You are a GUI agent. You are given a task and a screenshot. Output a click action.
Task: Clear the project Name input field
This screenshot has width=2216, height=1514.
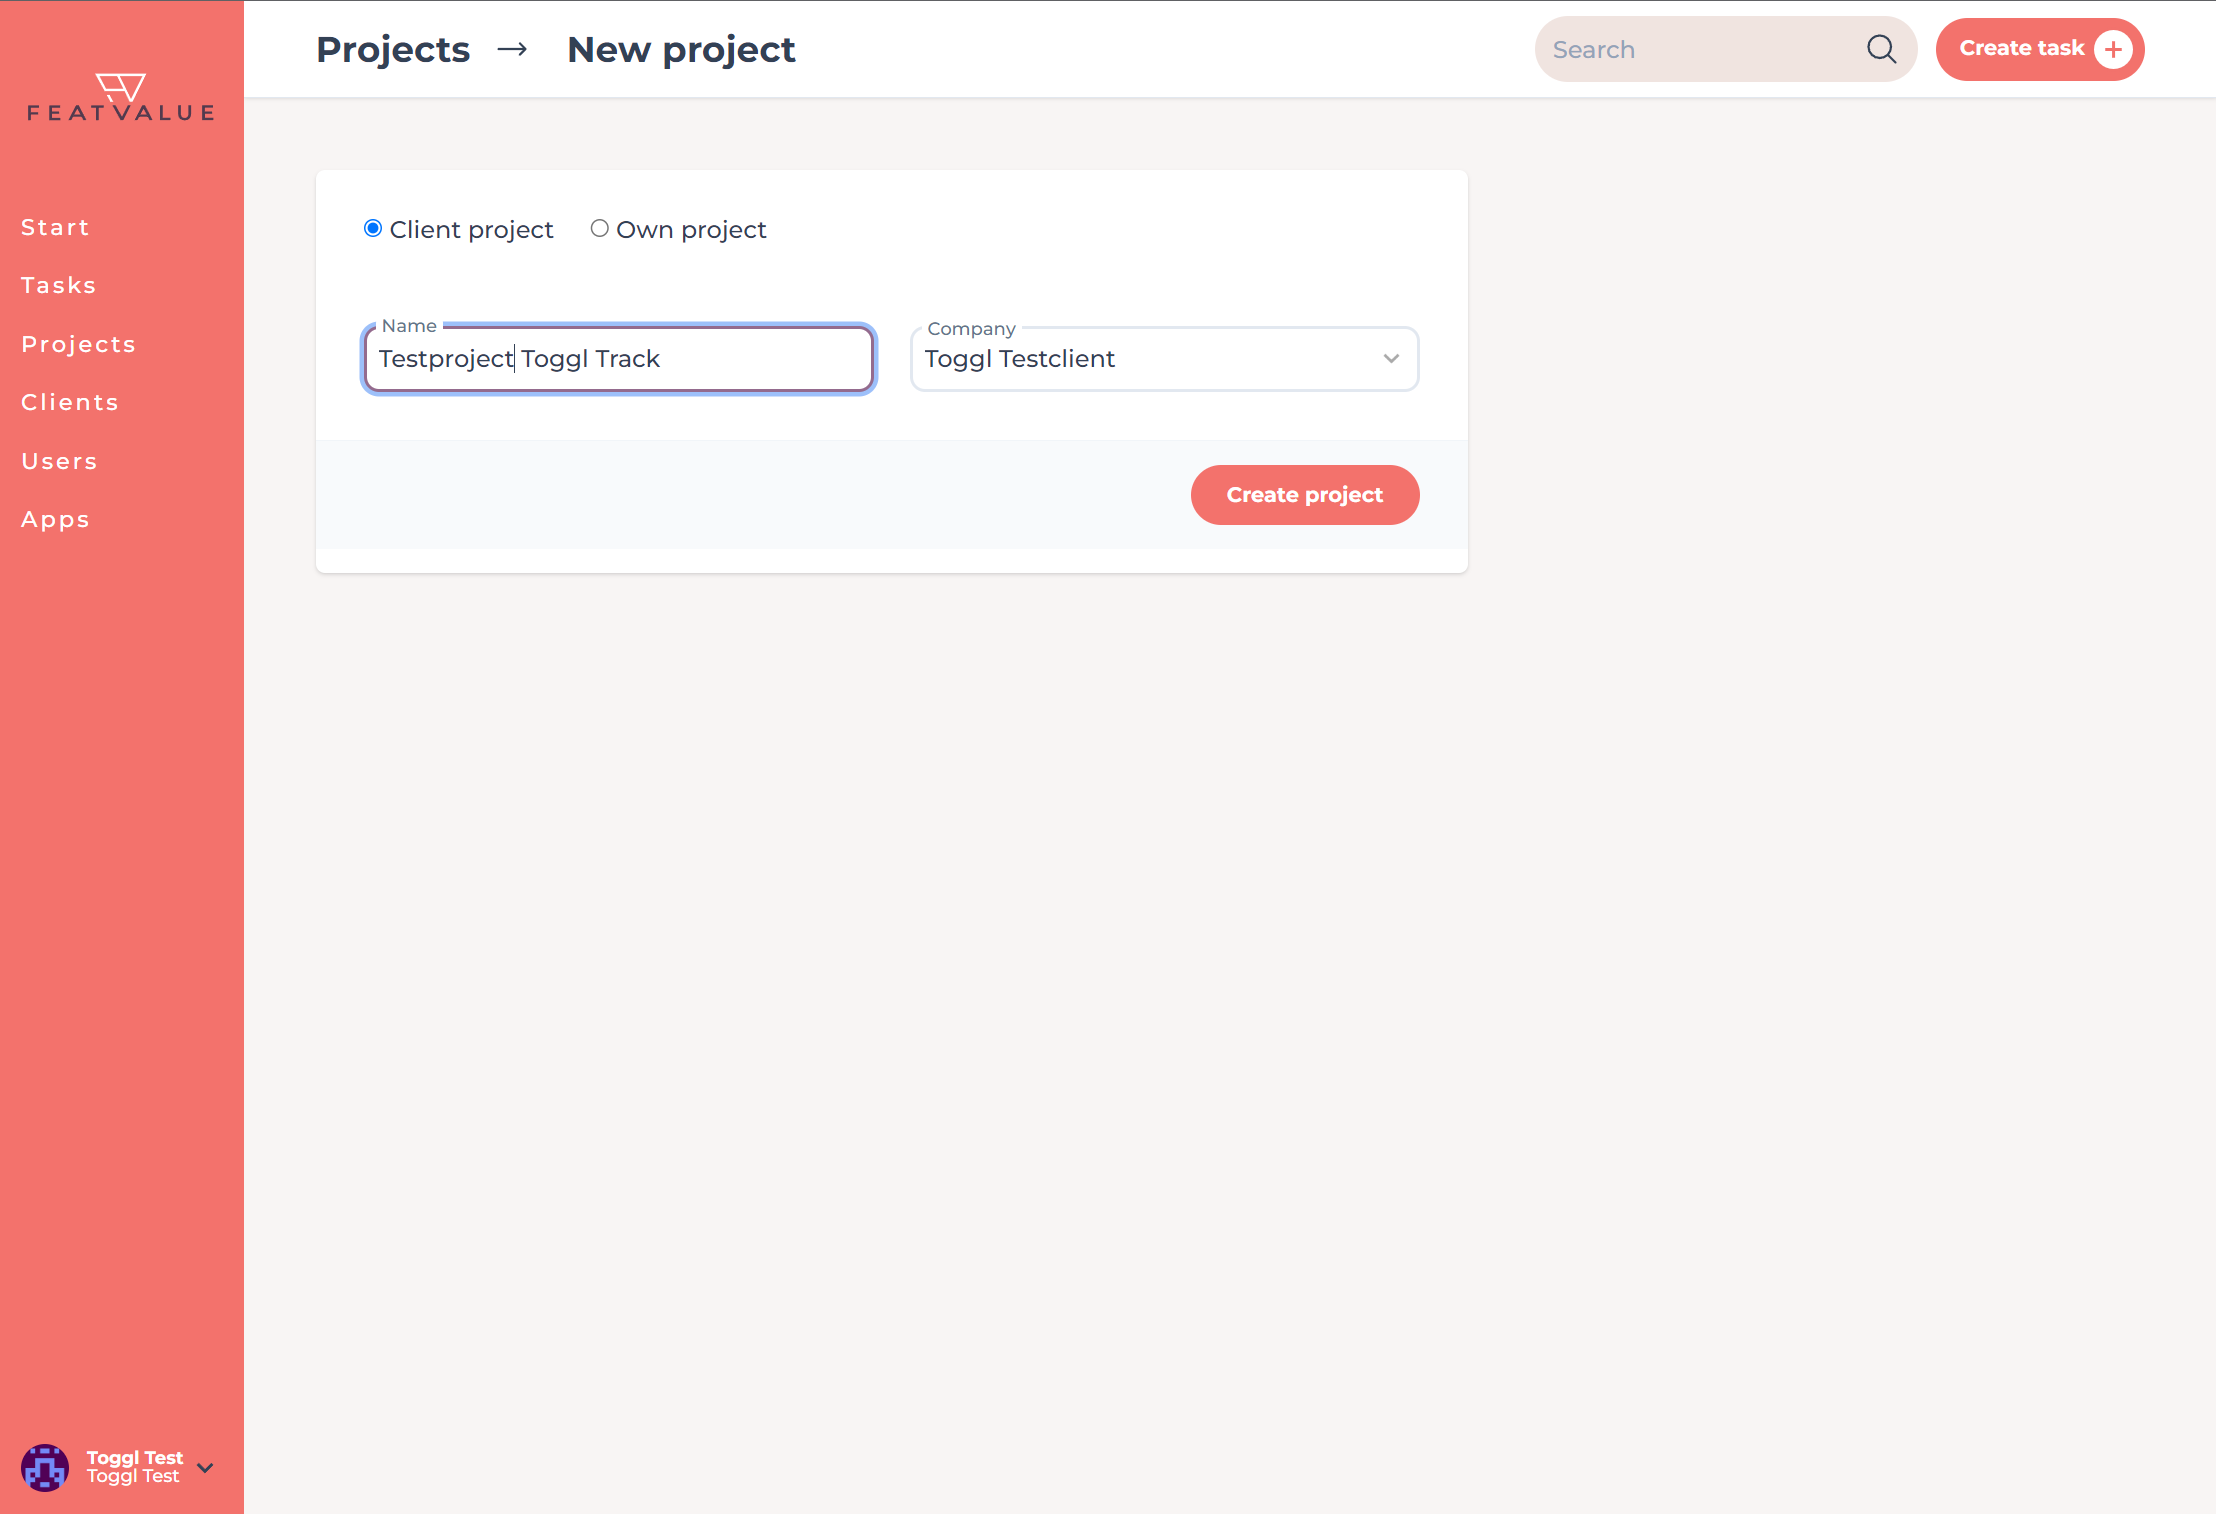pos(618,359)
